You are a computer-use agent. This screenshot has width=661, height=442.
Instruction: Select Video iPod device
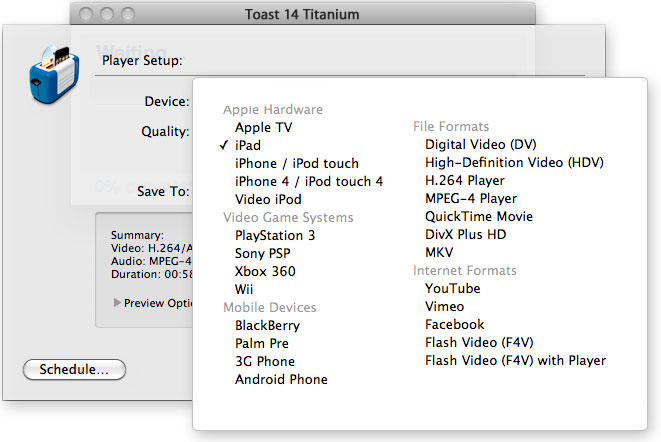pyautogui.click(x=270, y=199)
